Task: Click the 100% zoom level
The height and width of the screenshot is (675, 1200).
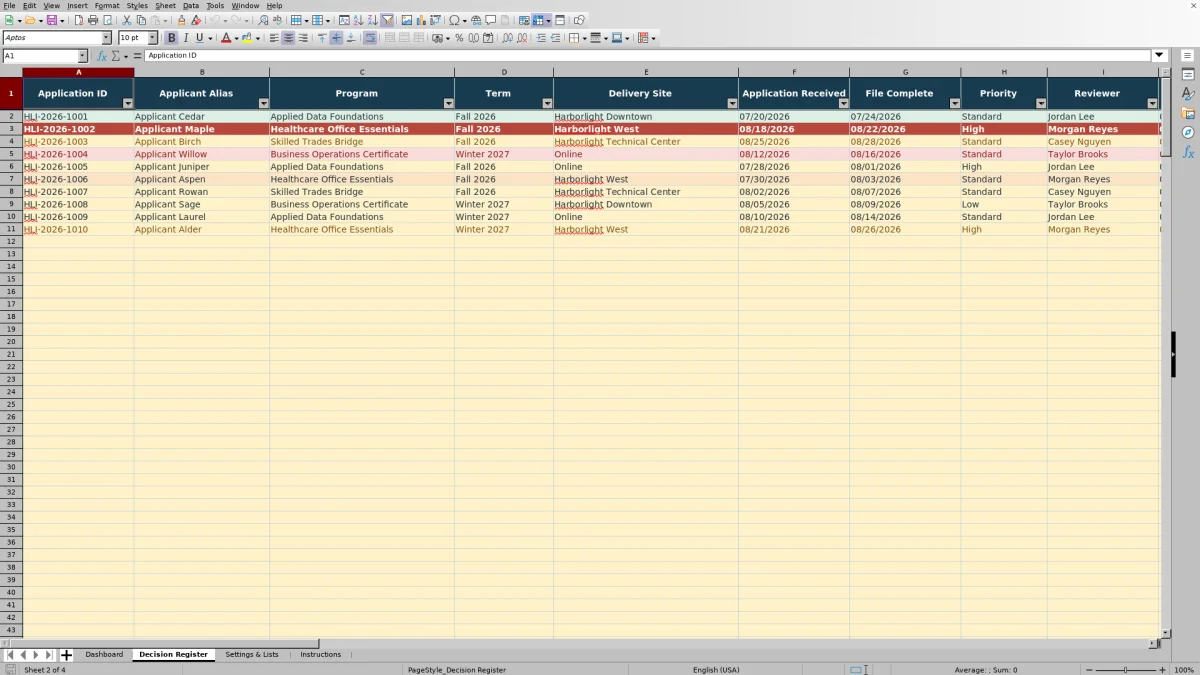Action: pos(1184,670)
